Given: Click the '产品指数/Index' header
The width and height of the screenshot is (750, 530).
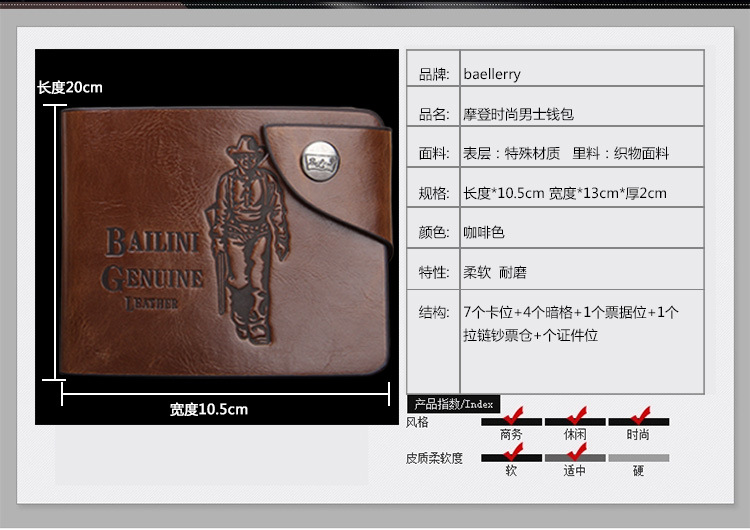Looking at the screenshot, I should 453,404.
